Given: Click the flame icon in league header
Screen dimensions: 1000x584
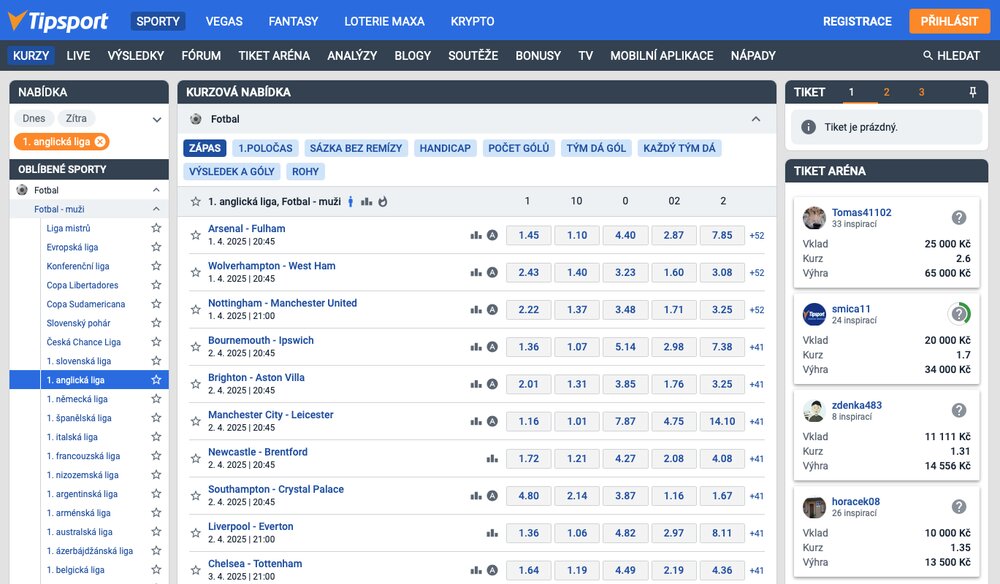Looking at the screenshot, I should tap(383, 202).
